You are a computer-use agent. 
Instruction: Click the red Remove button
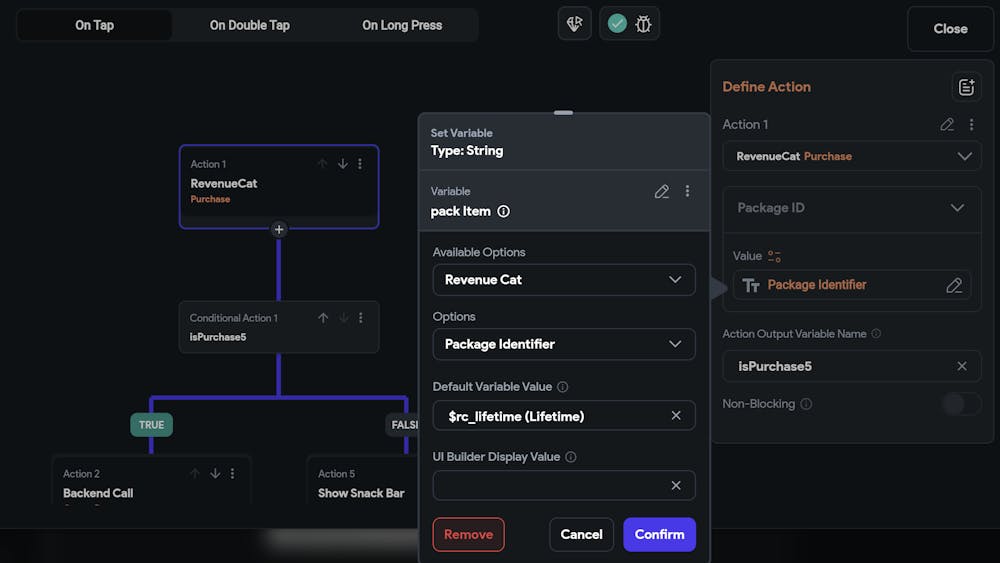468,534
